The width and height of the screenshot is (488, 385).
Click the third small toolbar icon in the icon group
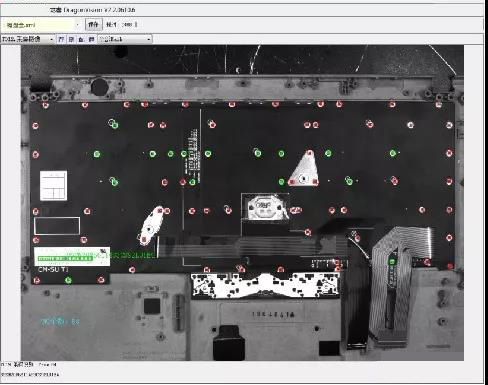(81, 39)
